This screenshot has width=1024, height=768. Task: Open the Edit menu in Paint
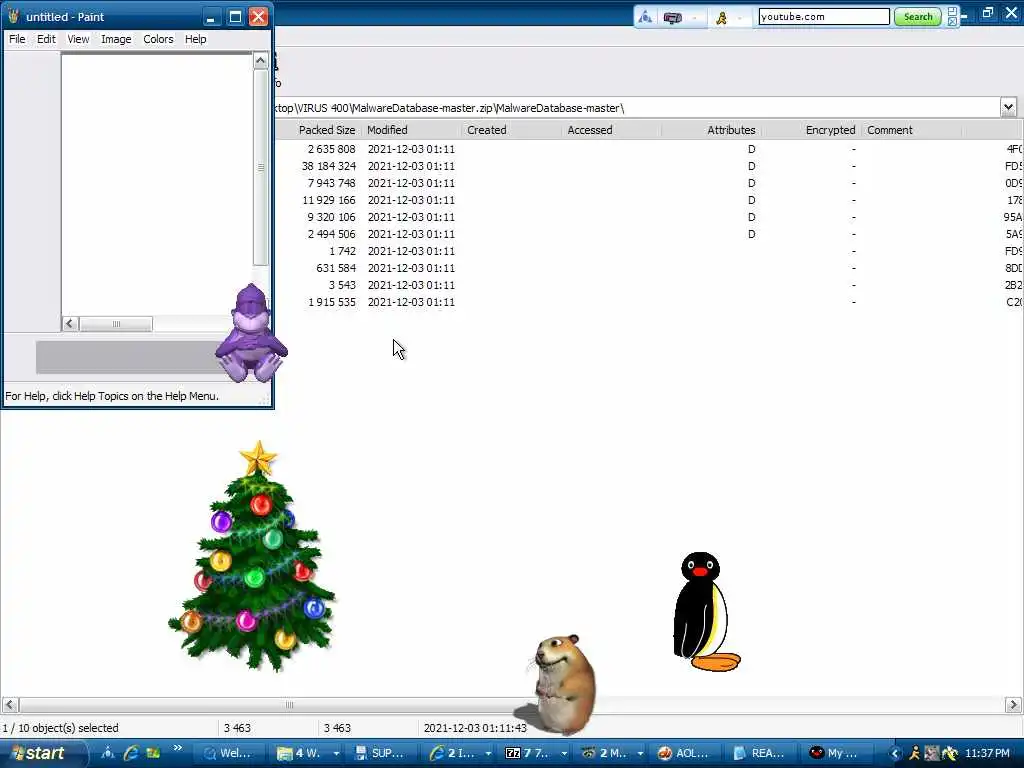coord(46,39)
